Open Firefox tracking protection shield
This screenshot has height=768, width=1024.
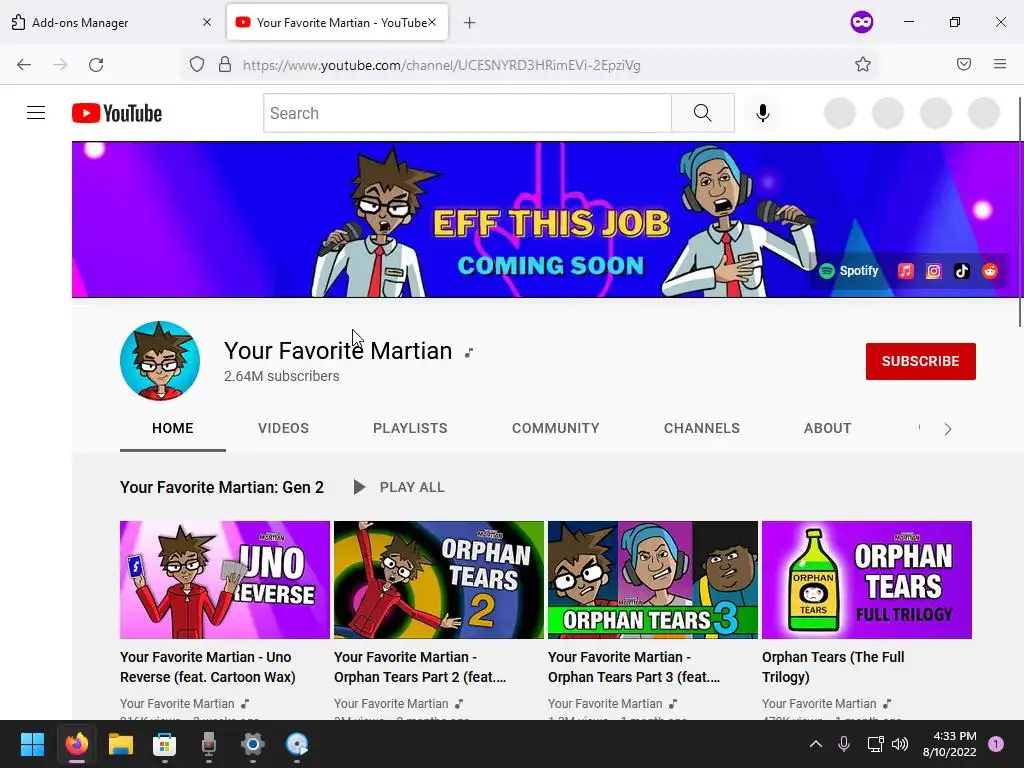click(x=197, y=65)
